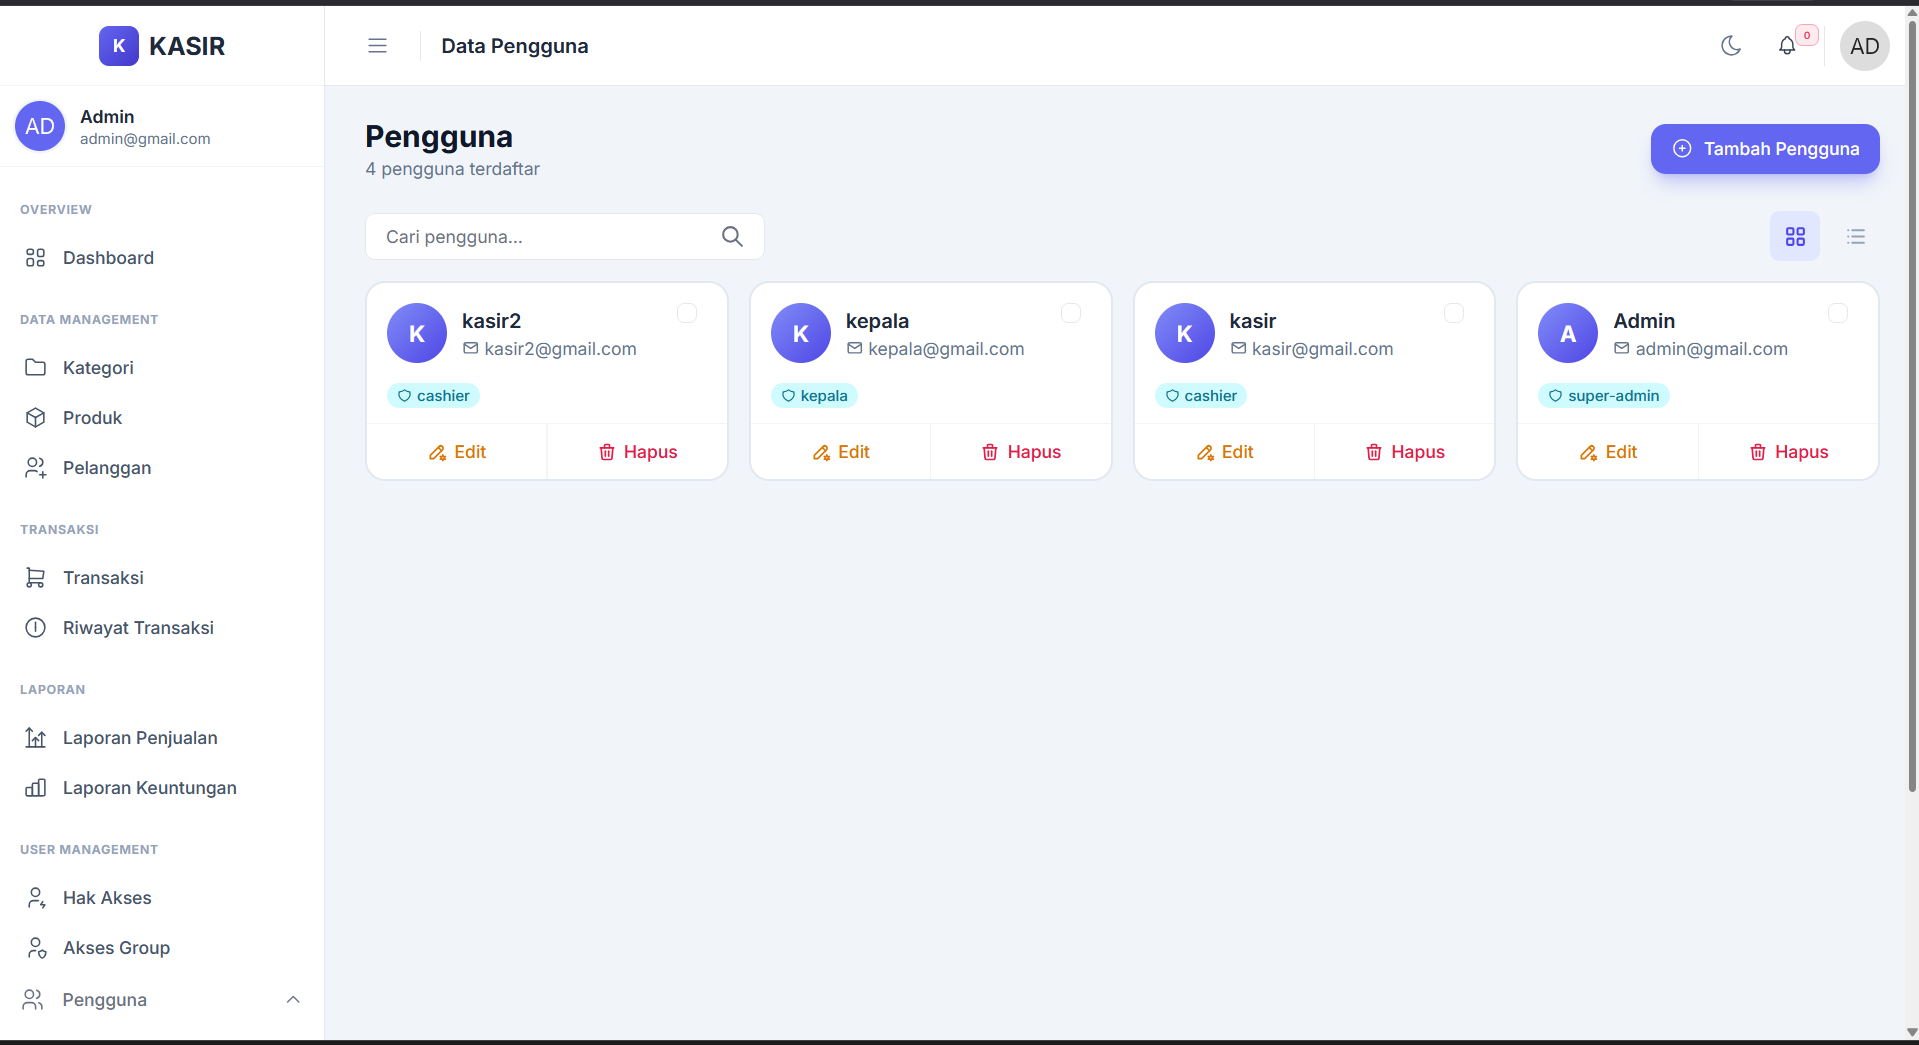Edit the Admin user

[1608, 452]
